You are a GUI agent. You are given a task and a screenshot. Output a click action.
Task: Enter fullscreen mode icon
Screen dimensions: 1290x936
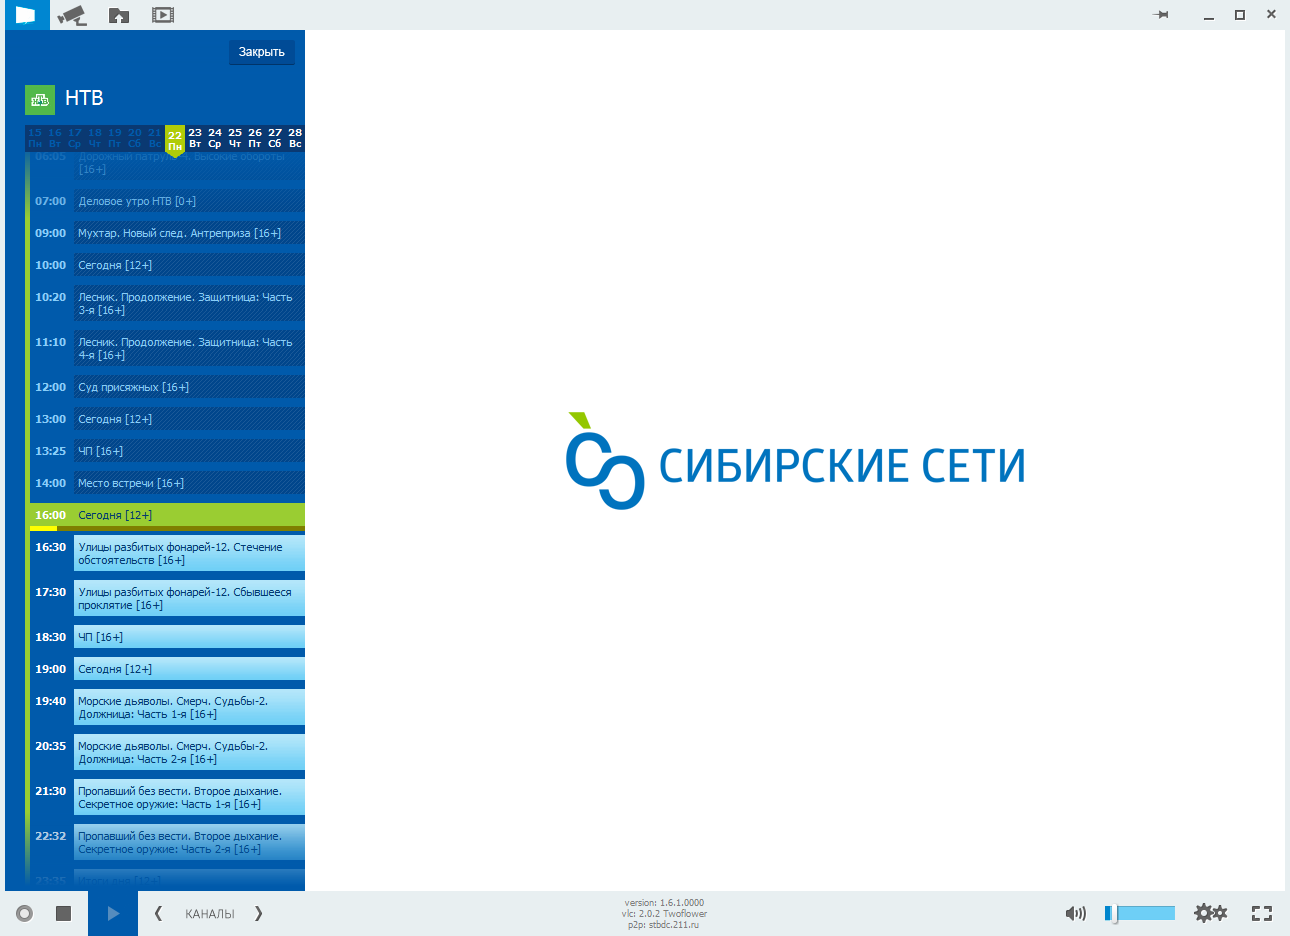pos(1262,913)
